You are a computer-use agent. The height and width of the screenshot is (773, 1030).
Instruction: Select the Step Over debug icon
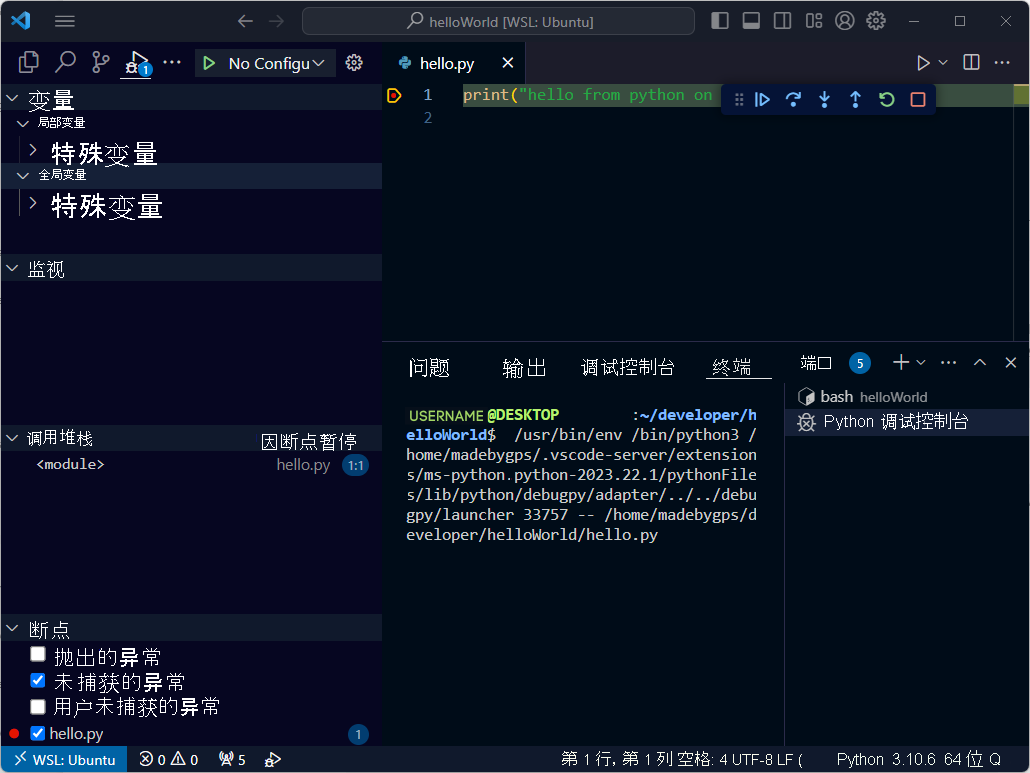(x=793, y=98)
